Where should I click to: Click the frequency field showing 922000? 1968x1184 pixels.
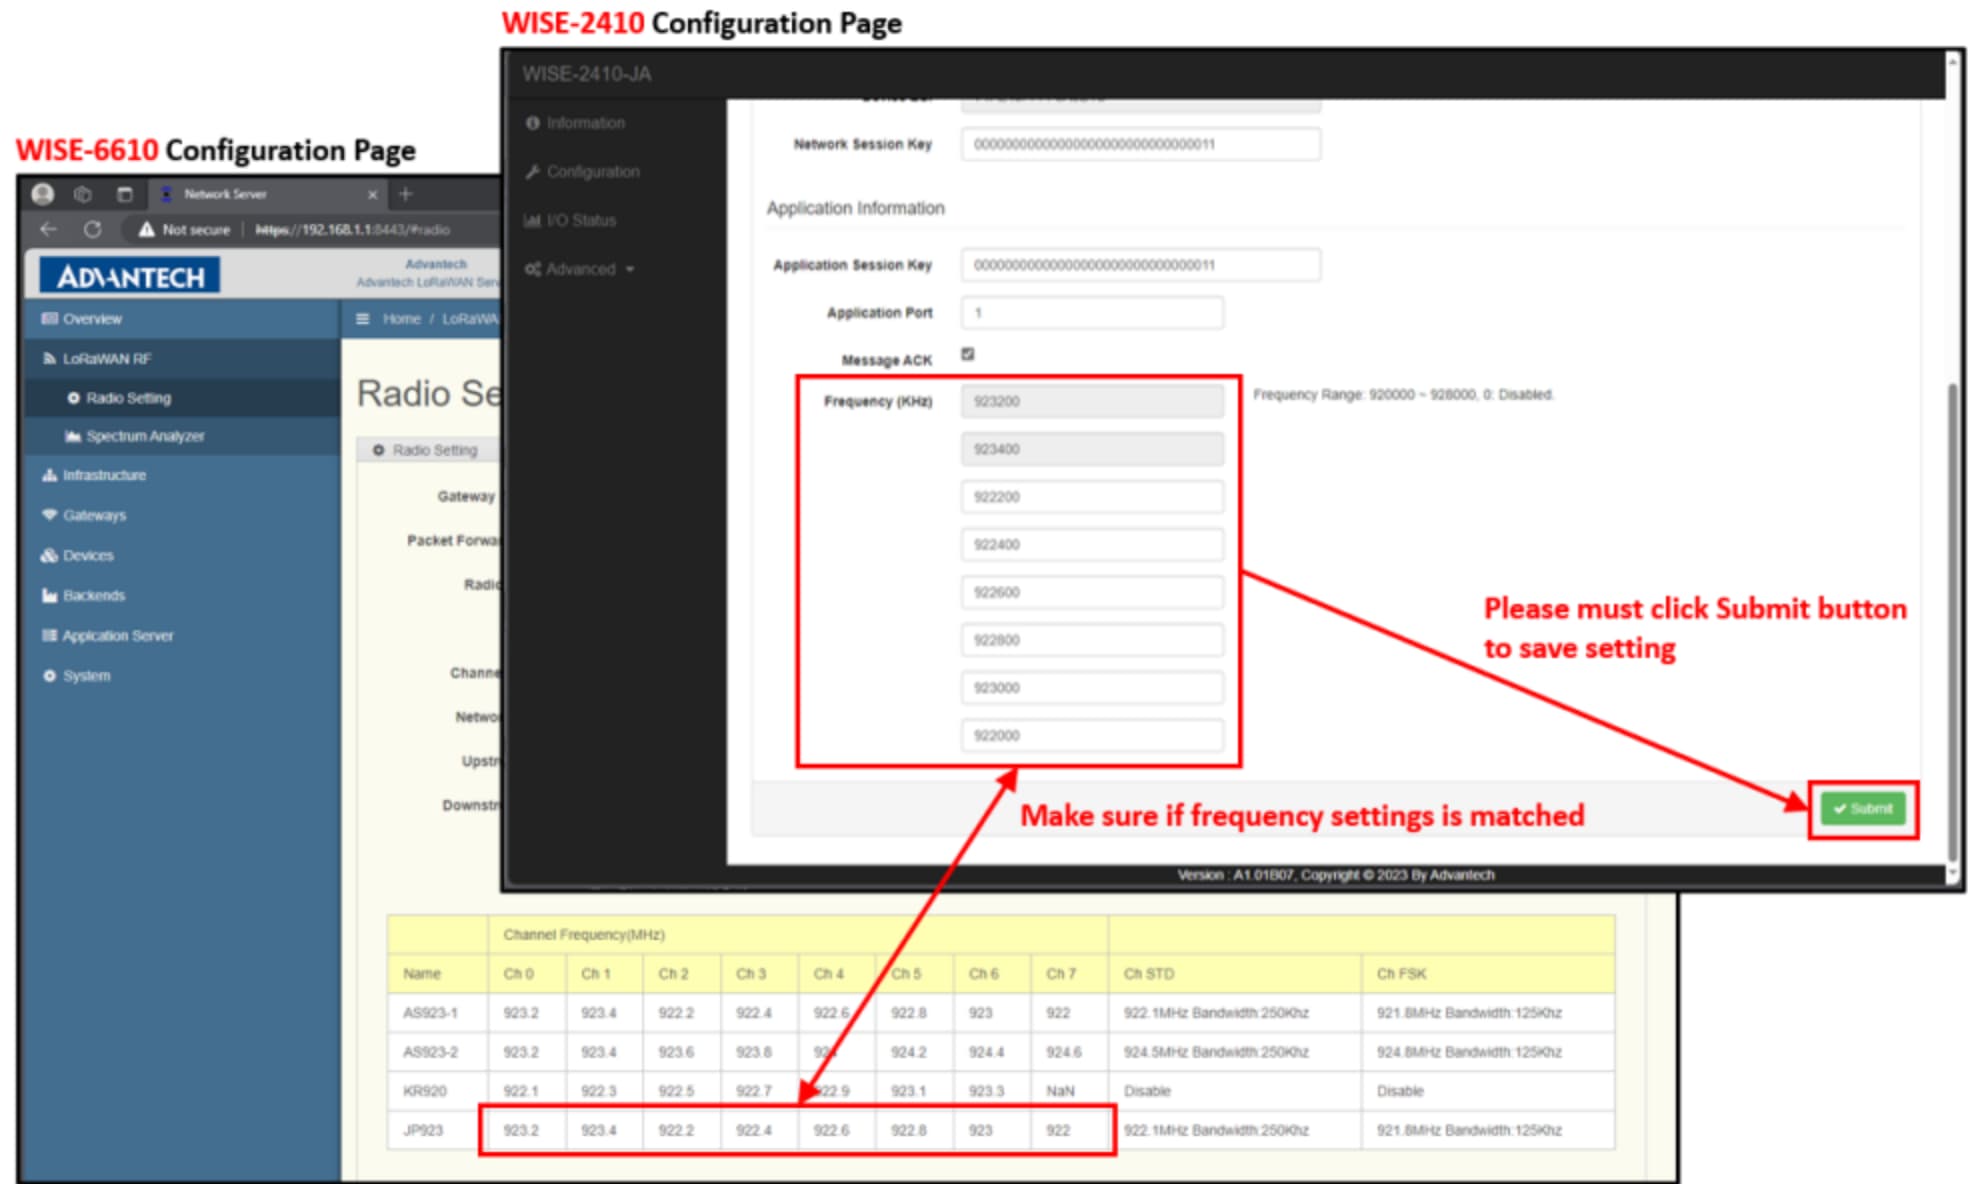pyautogui.click(x=1092, y=735)
